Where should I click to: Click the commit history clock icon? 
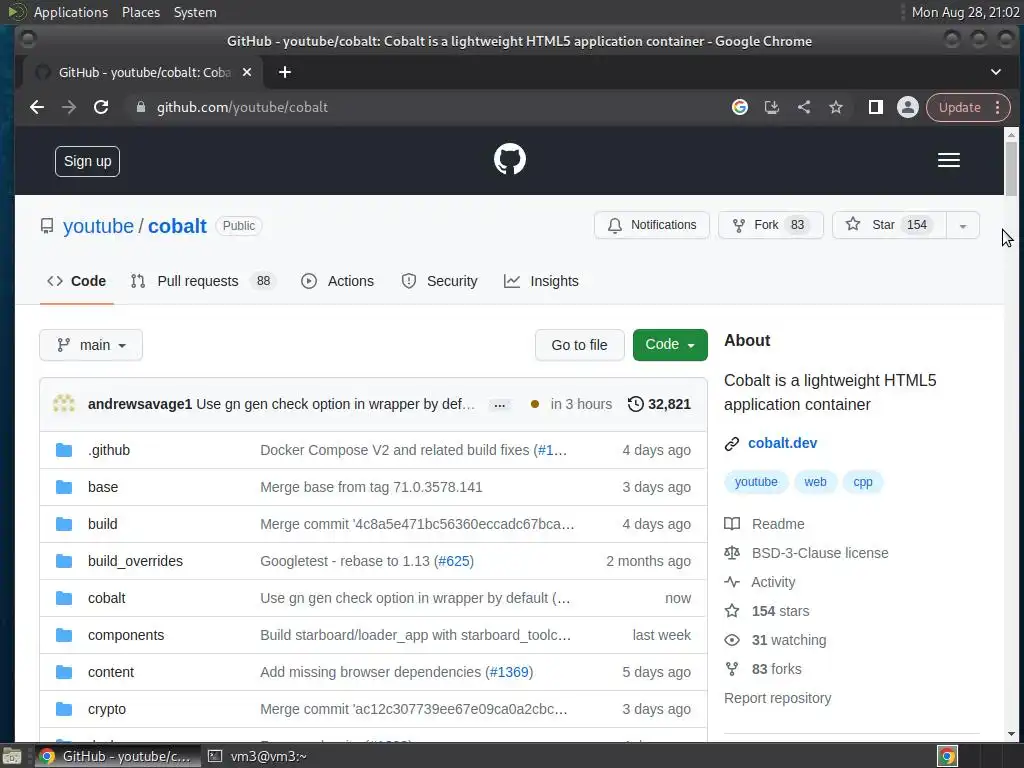[635, 404]
